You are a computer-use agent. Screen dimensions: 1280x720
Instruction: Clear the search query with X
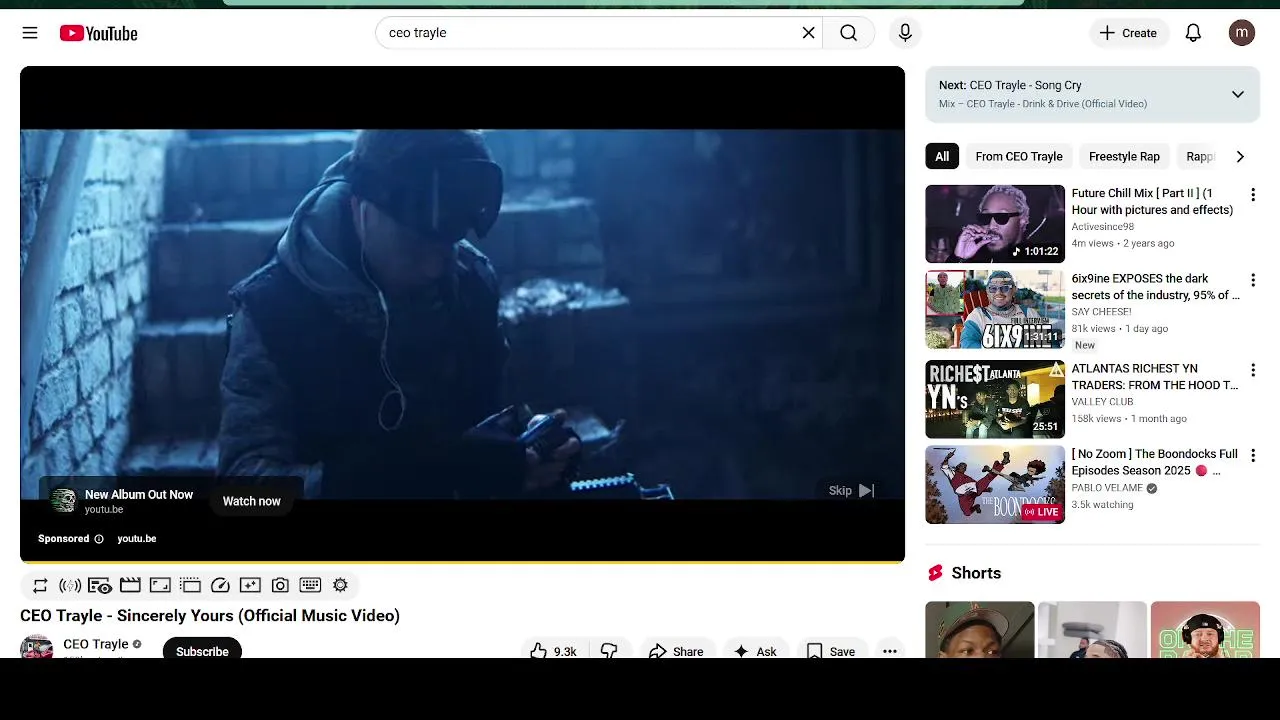pyautogui.click(x=808, y=33)
